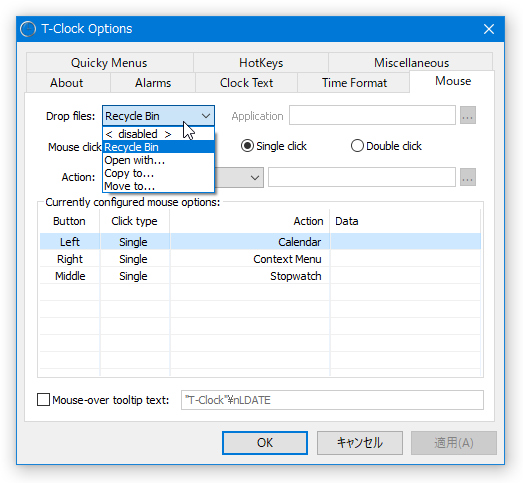Switch to the Quicky Menus tab

[x=109, y=62]
